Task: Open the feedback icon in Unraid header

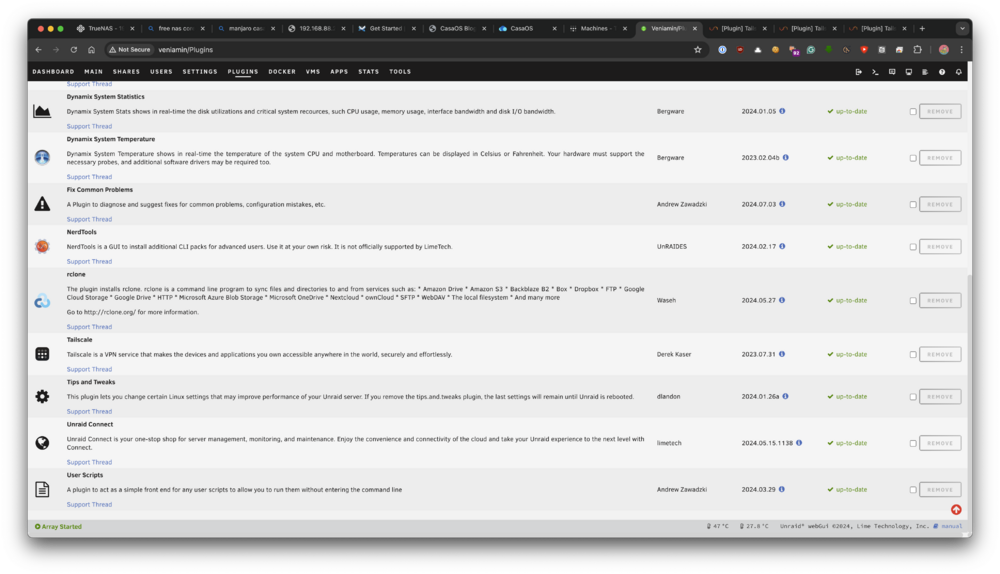Action: 892,72
